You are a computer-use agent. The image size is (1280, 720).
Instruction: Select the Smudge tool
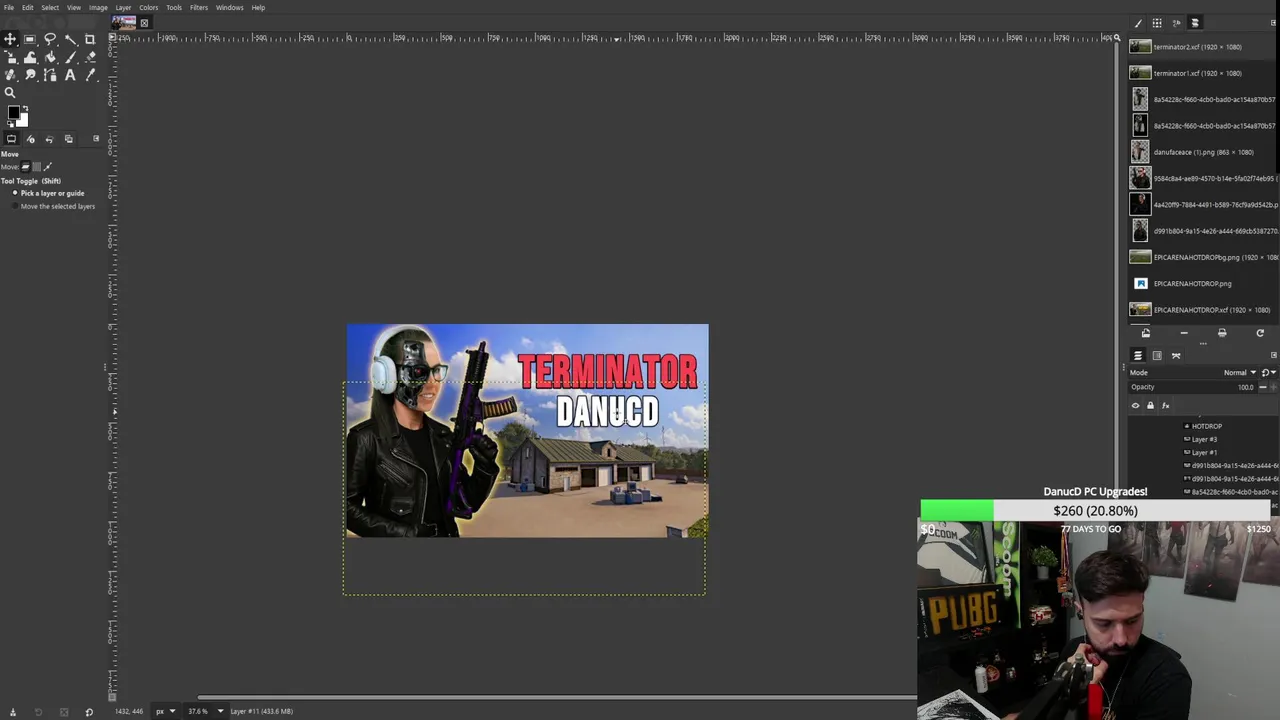click(x=30, y=75)
